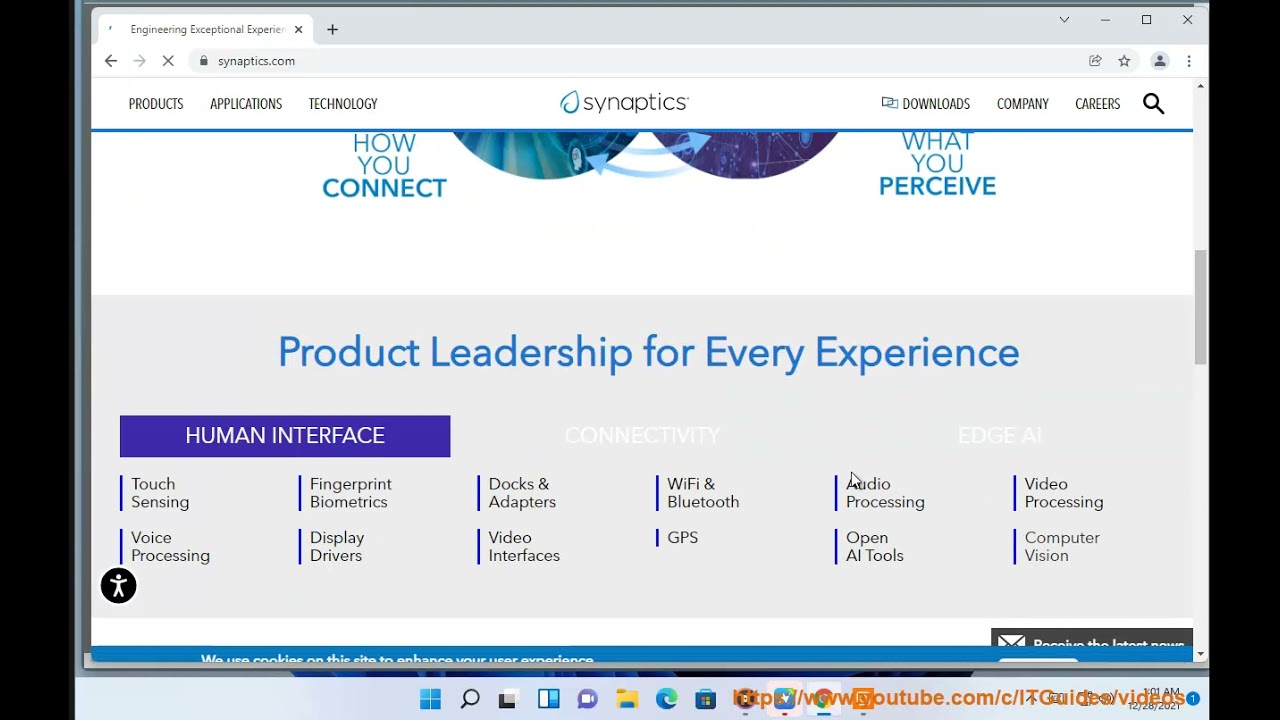
Task: Visit the Docks & Adapters link
Action: point(522,493)
